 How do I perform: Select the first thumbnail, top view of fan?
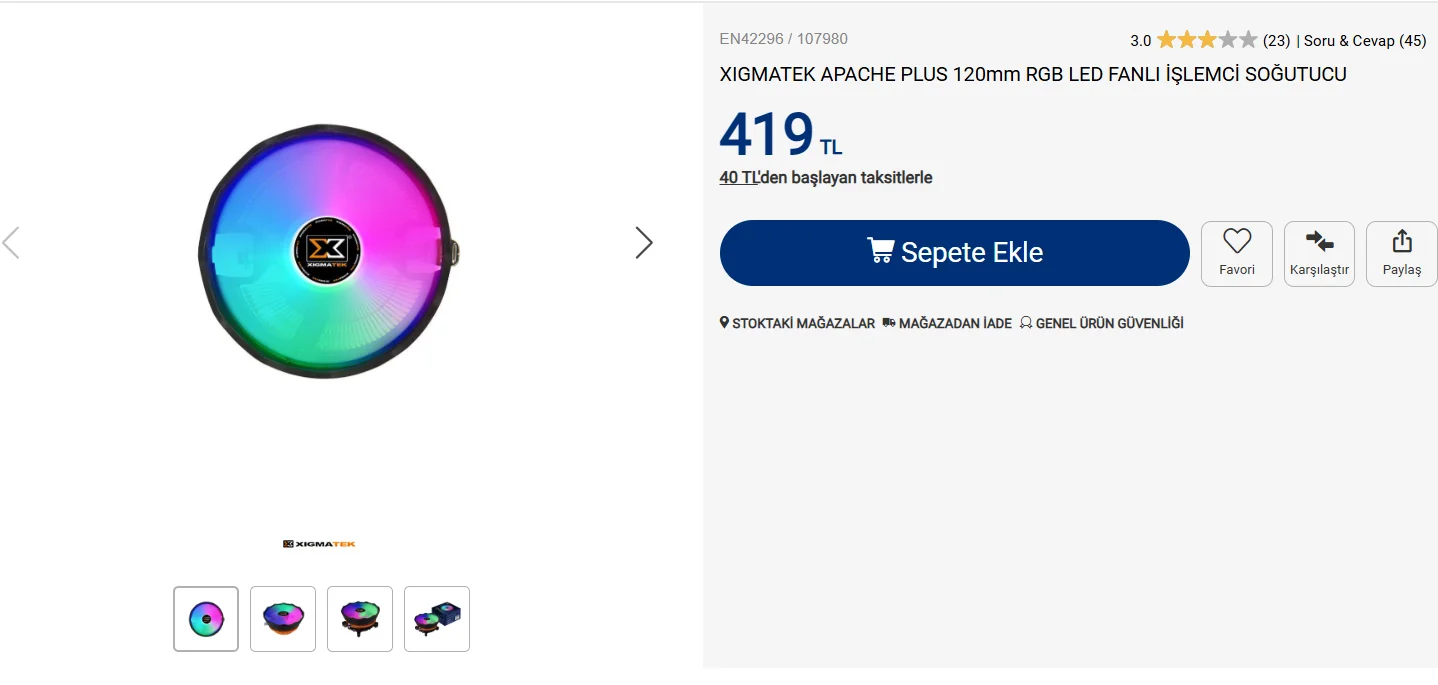pos(206,619)
